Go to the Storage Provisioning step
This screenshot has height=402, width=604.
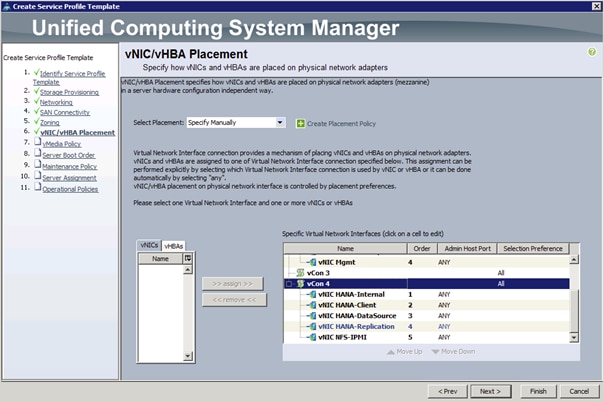tap(69, 92)
